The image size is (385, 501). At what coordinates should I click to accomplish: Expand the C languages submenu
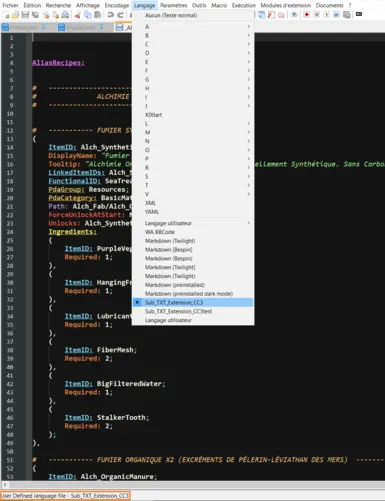193,44
